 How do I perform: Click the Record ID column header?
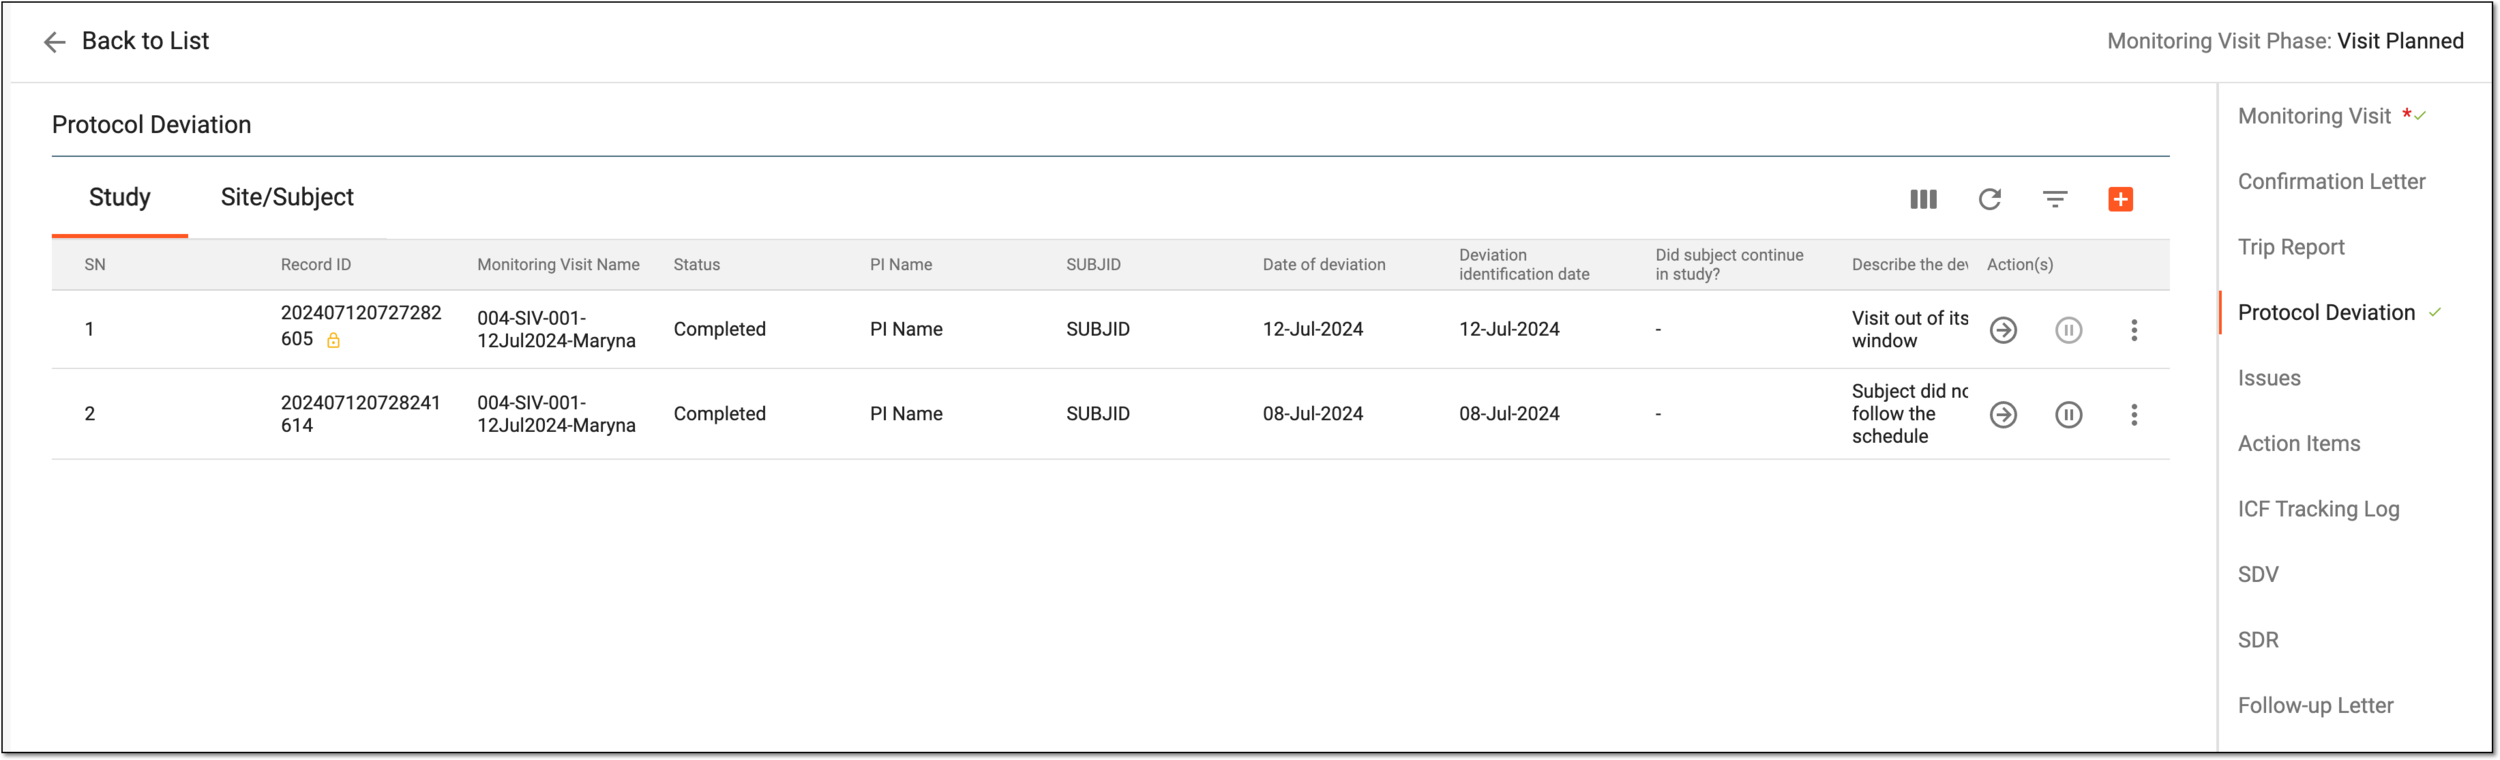(x=316, y=265)
